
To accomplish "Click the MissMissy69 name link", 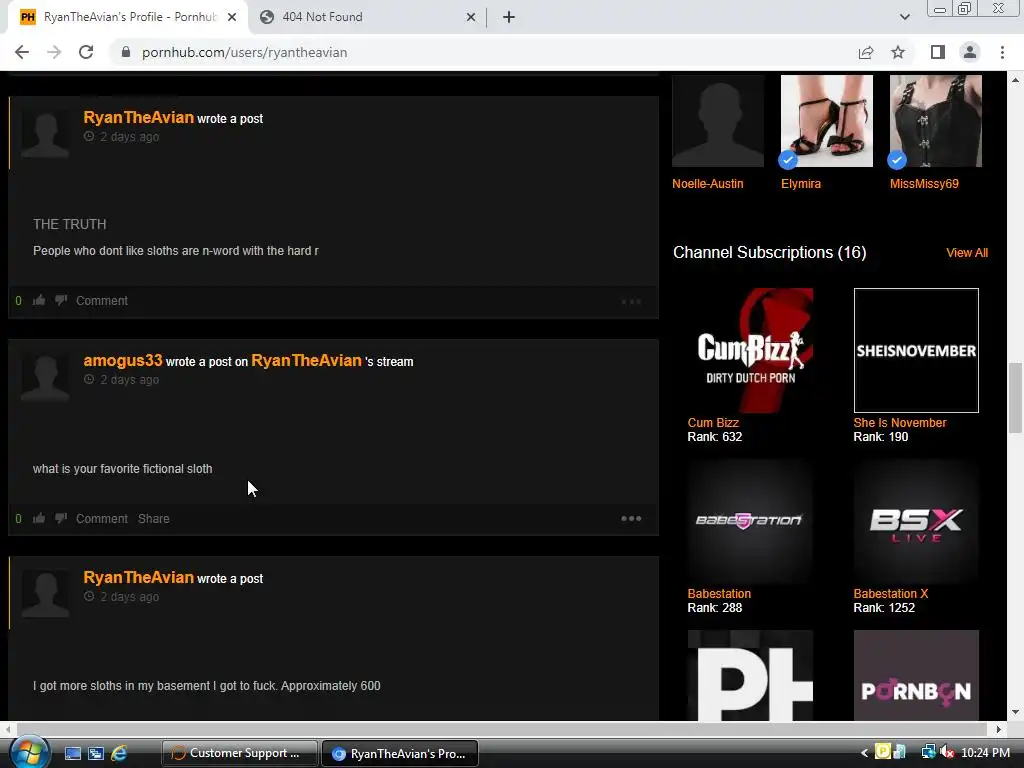I will coord(924,184).
